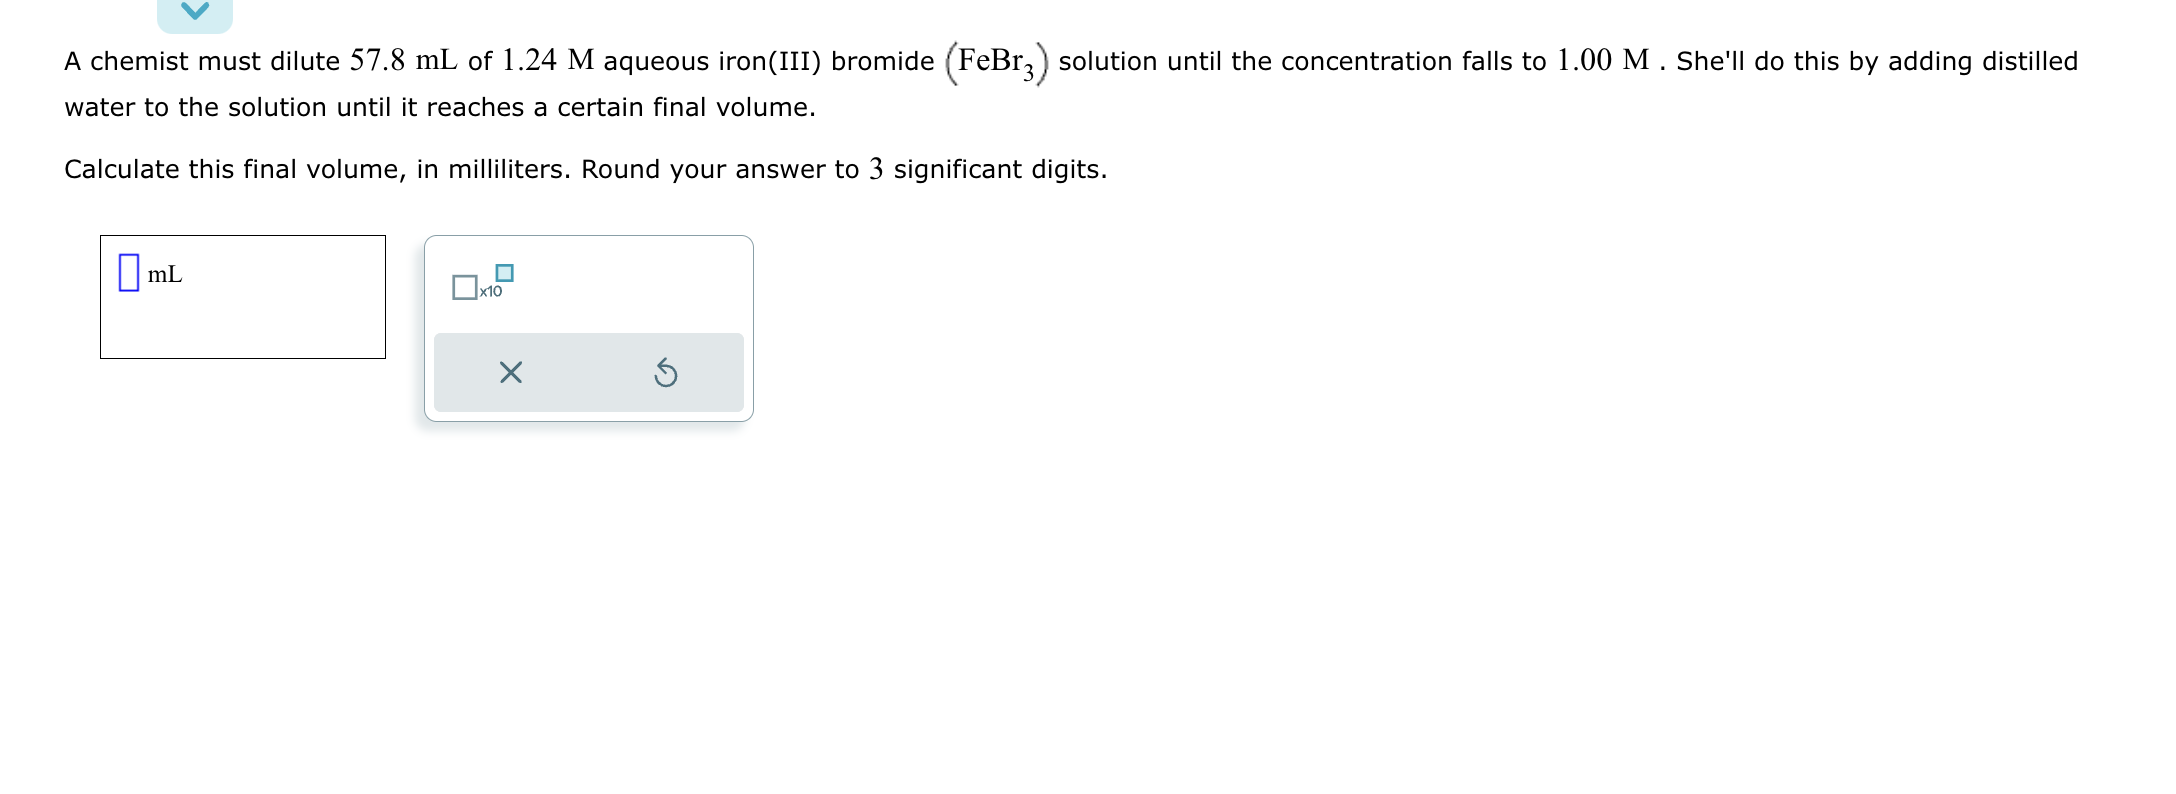The height and width of the screenshot is (794, 2176).
Task: Click the blue answer box before mL
Action: tap(128, 274)
